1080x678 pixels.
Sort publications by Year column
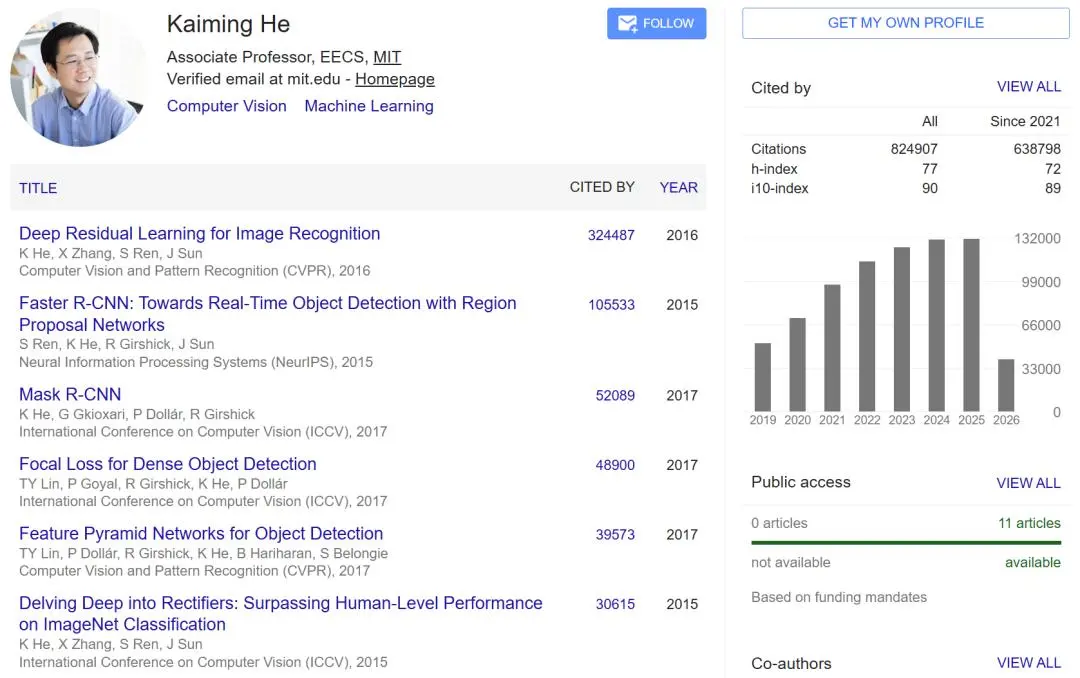pyautogui.click(x=678, y=187)
